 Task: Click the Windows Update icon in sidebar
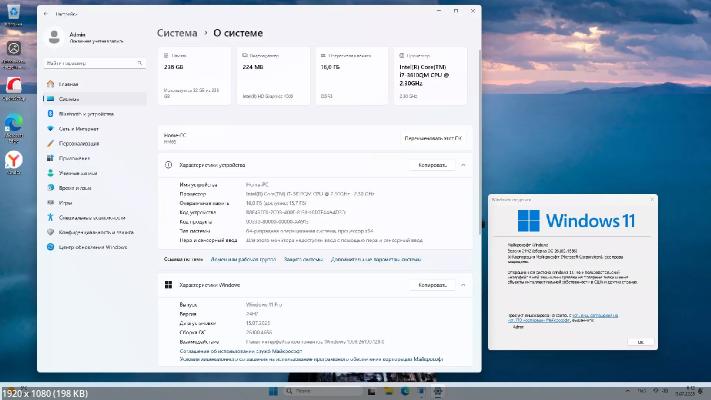click(x=50, y=247)
